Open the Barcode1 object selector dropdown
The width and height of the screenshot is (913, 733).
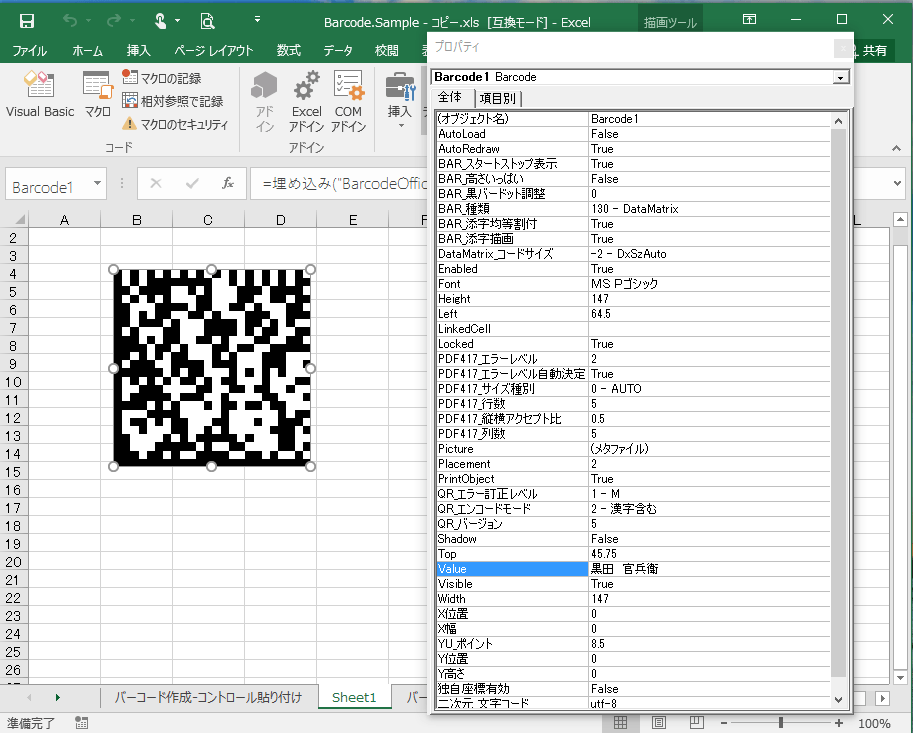click(841, 77)
